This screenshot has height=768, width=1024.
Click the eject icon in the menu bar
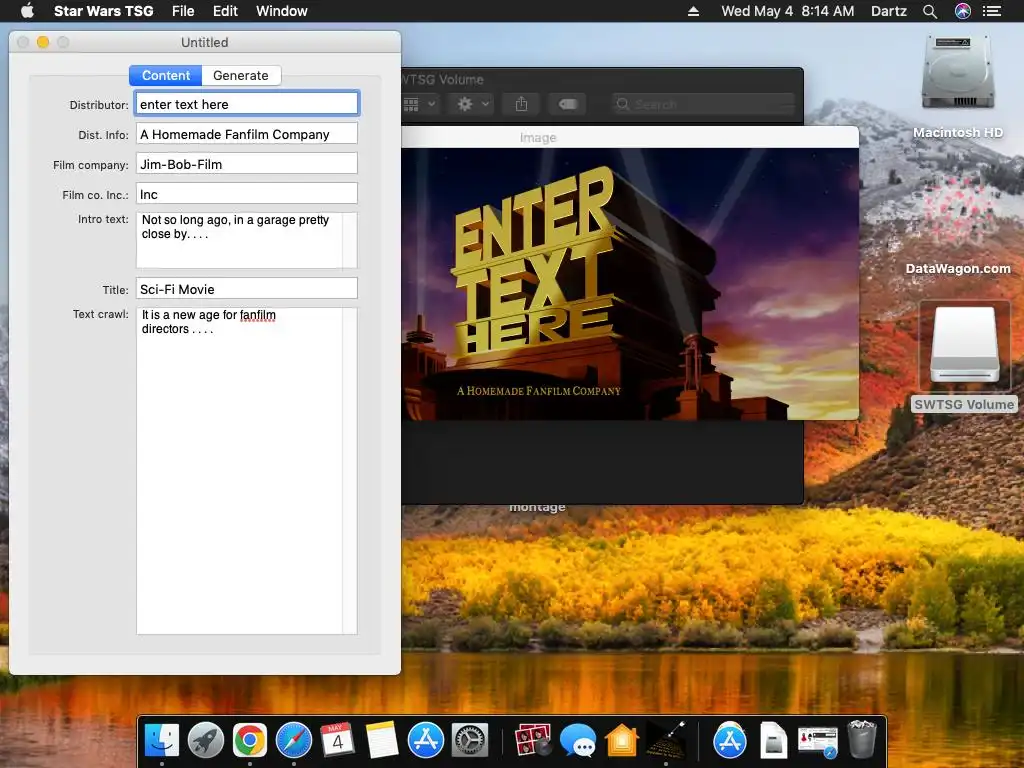point(694,11)
